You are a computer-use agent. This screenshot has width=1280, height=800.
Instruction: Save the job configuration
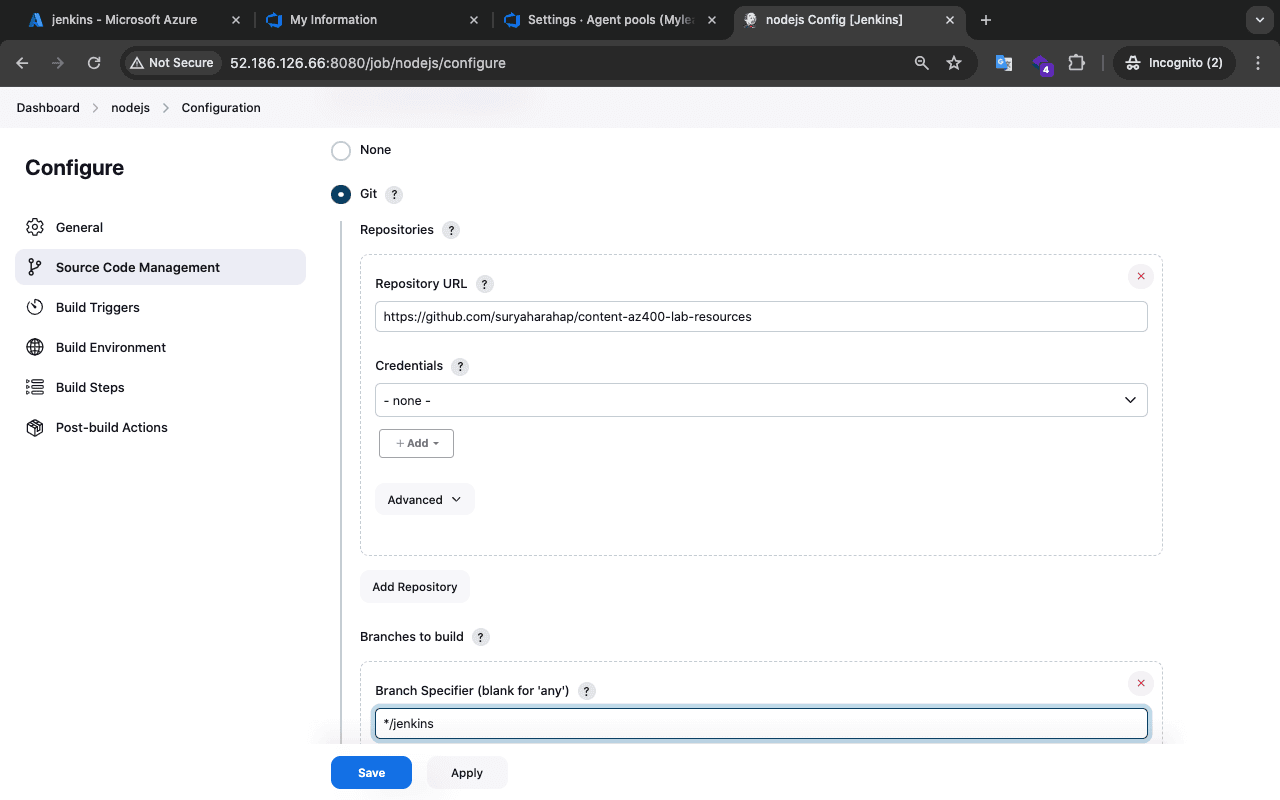pyautogui.click(x=371, y=773)
